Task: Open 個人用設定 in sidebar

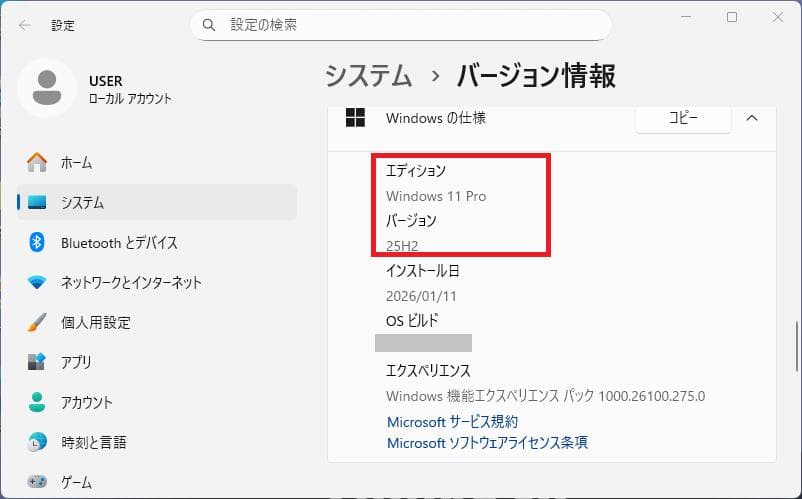Action: [x=157, y=322]
